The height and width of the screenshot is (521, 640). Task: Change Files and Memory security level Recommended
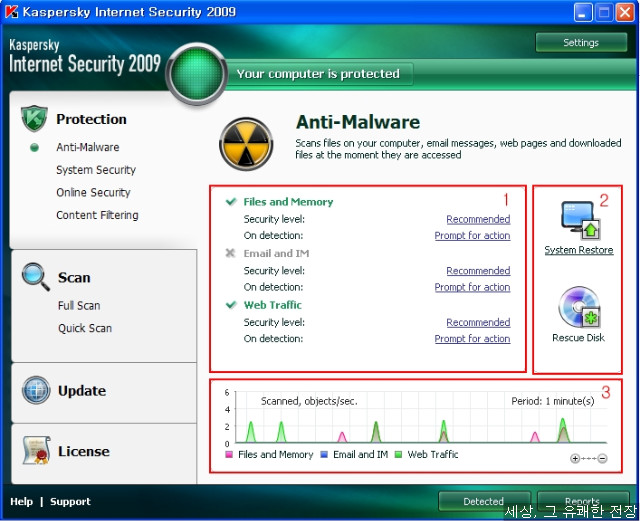pos(478,219)
